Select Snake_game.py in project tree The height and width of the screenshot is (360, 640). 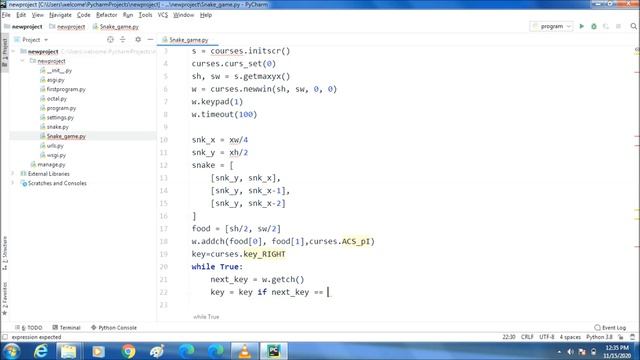click(x=66, y=136)
